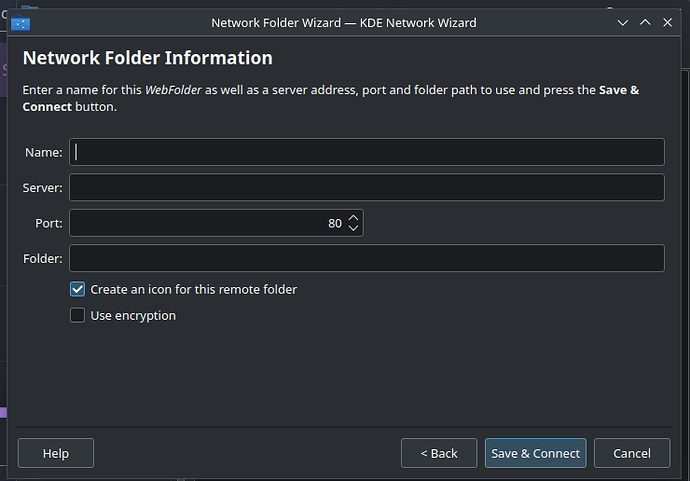Select the Port number field showing 80

point(205,223)
